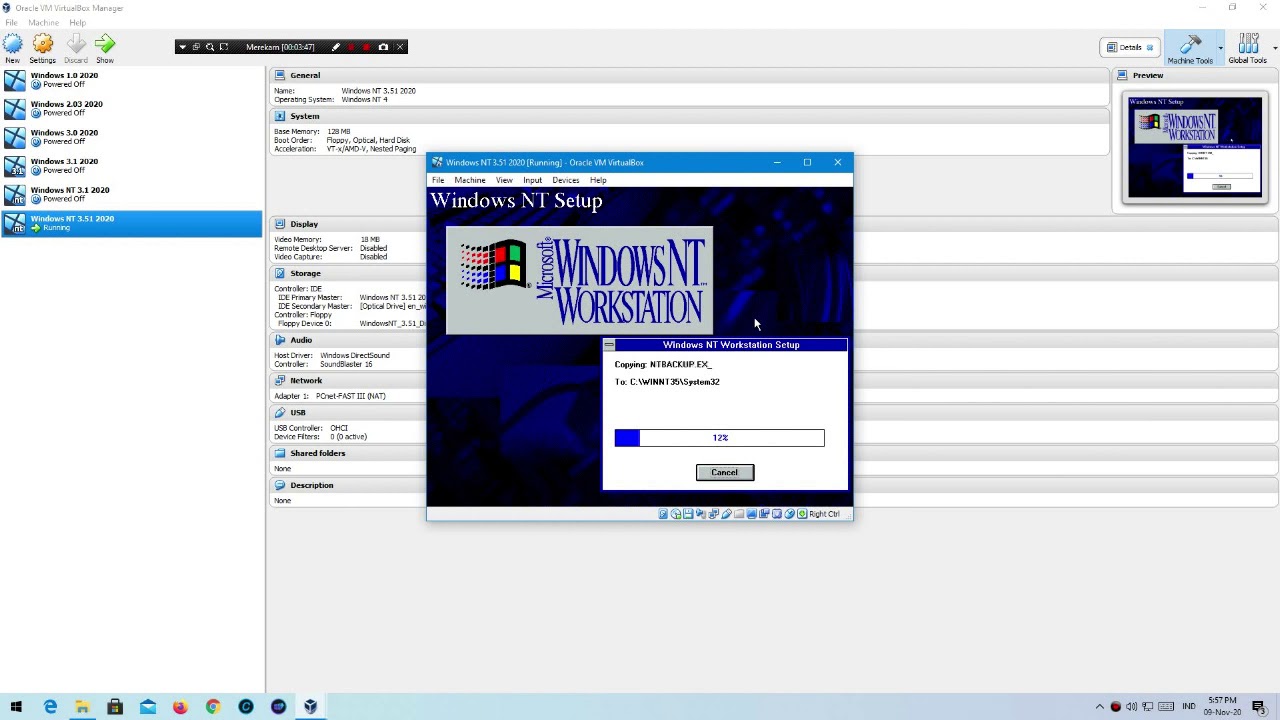Click the recorder pencil draw icon
This screenshot has height=720, width=1280.
tap(336, 47)
